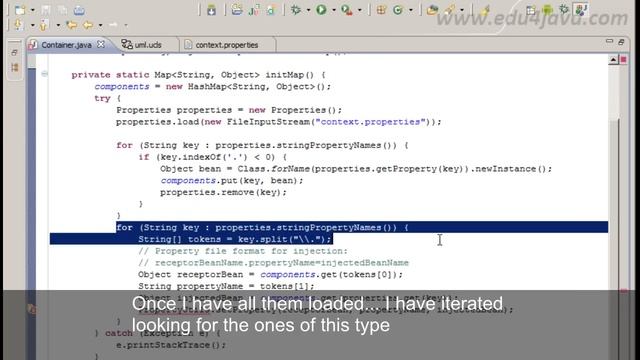The width and height of the screenshot is (640, 360).
Task: Click the 'components.put(key, bean);' line
Action: click(x=232, y=180)
